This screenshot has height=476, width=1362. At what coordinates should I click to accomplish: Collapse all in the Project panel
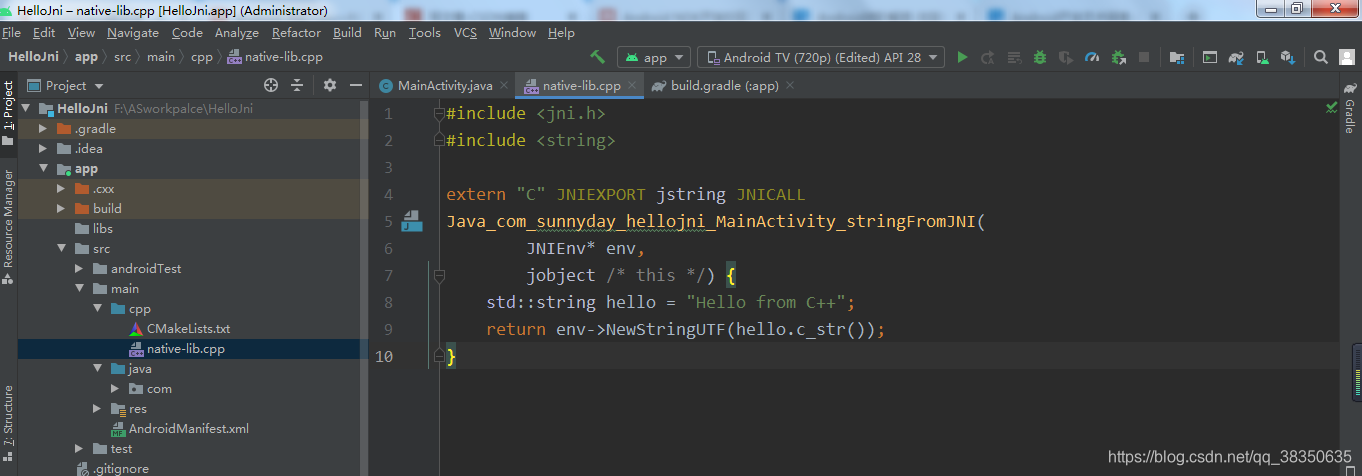pos(297,85)
